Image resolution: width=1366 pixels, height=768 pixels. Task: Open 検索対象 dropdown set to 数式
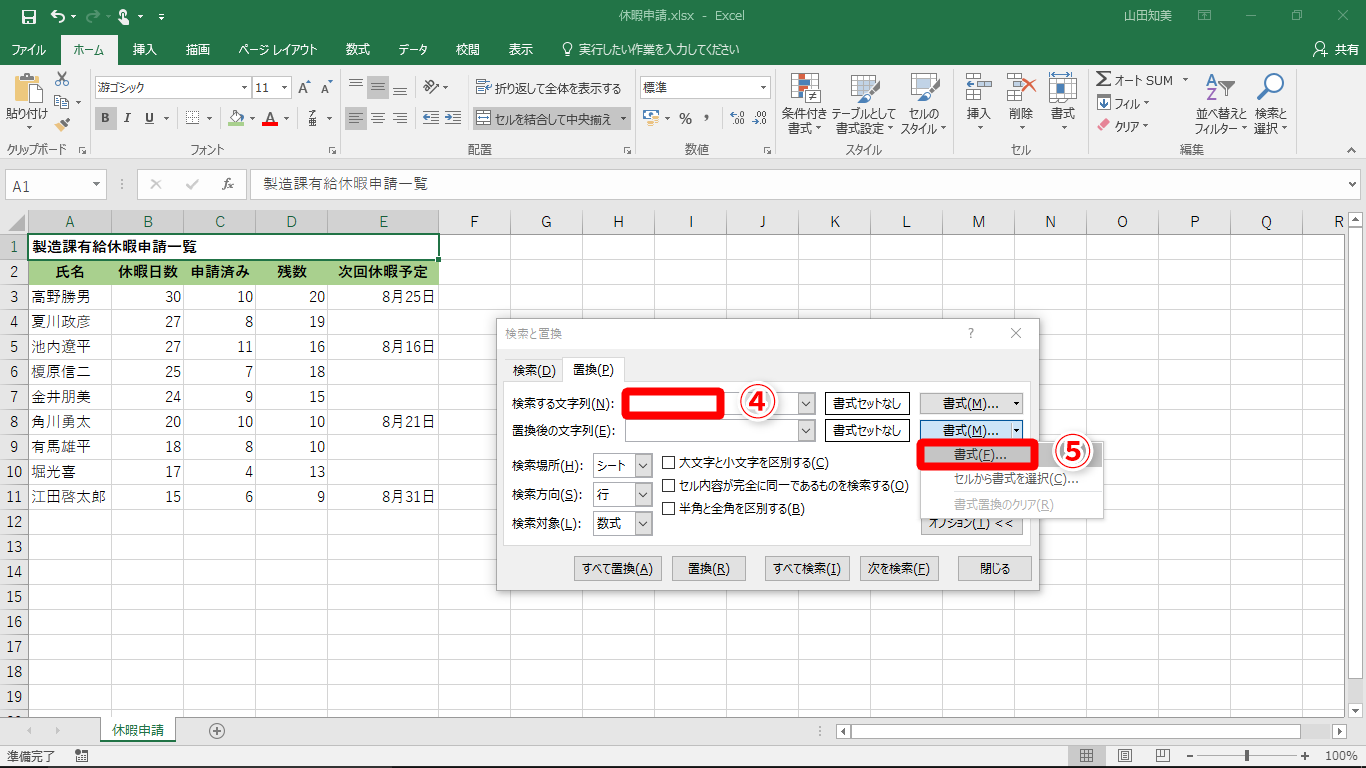pyautogui.click(x=643, y=524)
